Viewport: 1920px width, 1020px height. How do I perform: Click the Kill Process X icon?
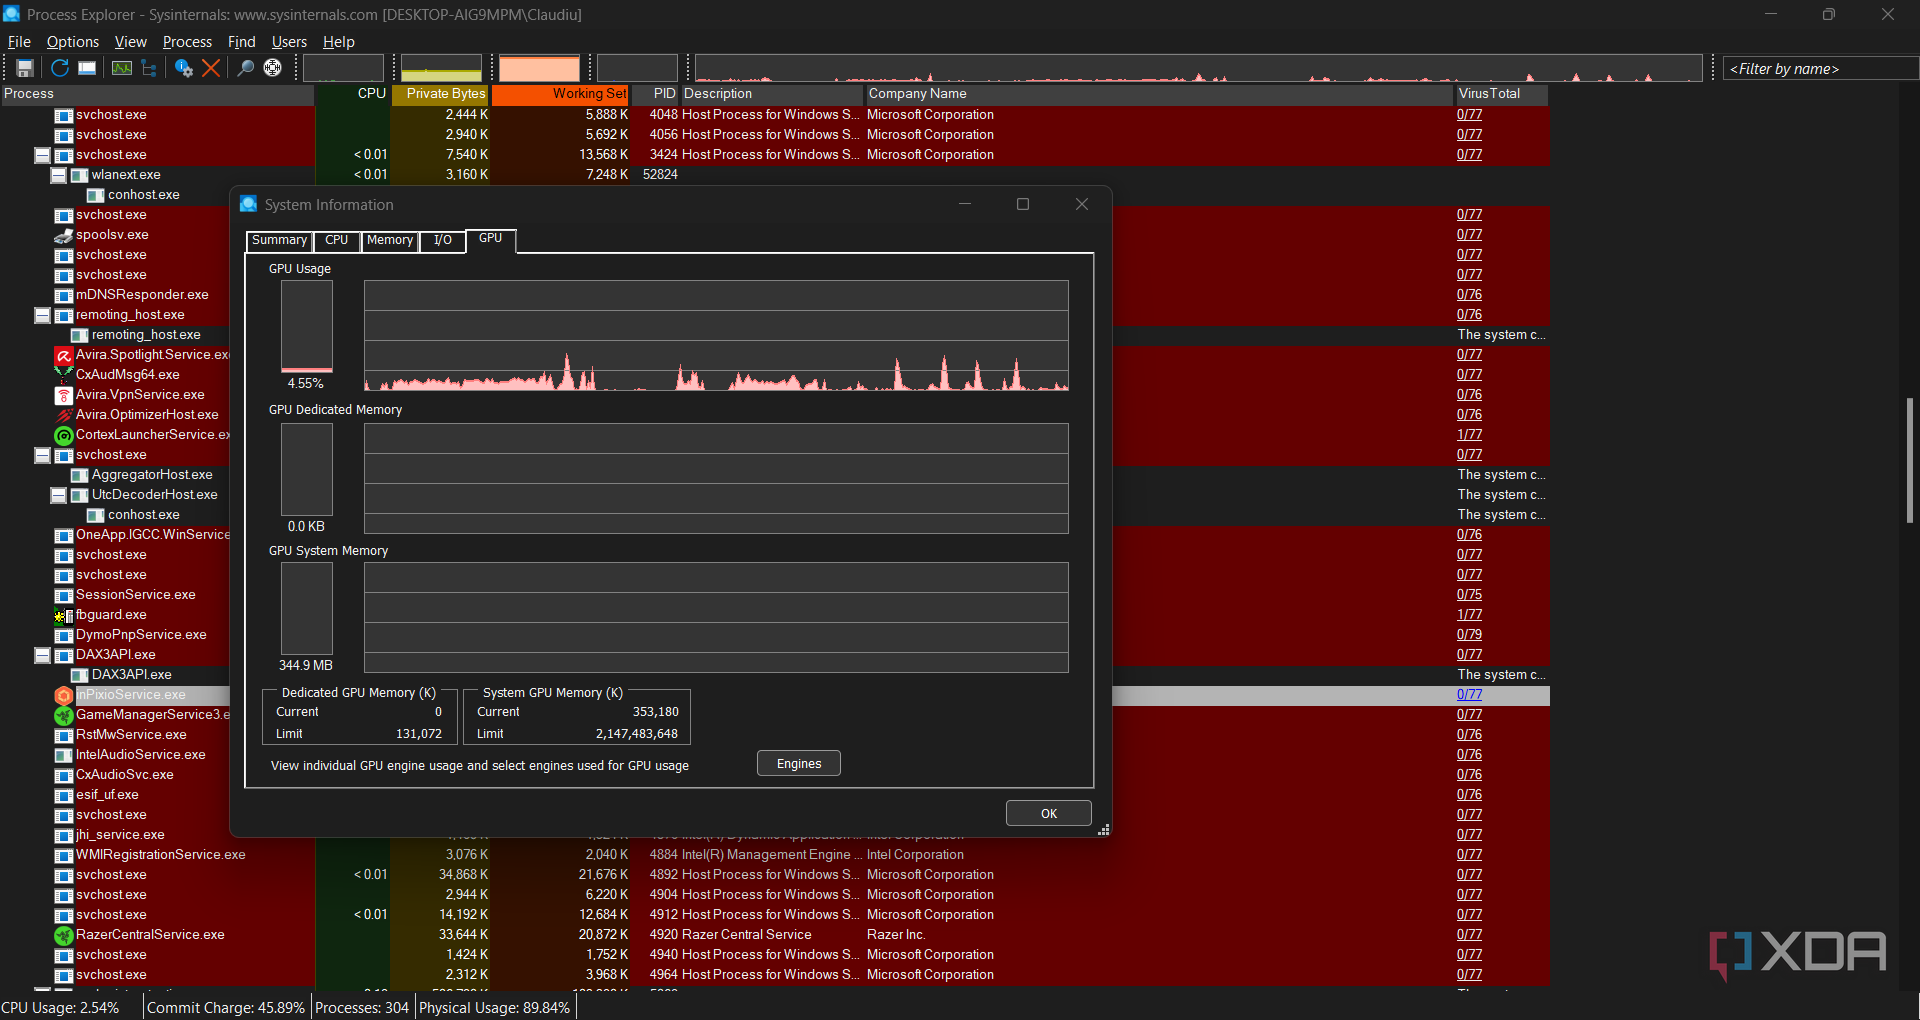tap(211, 68)
